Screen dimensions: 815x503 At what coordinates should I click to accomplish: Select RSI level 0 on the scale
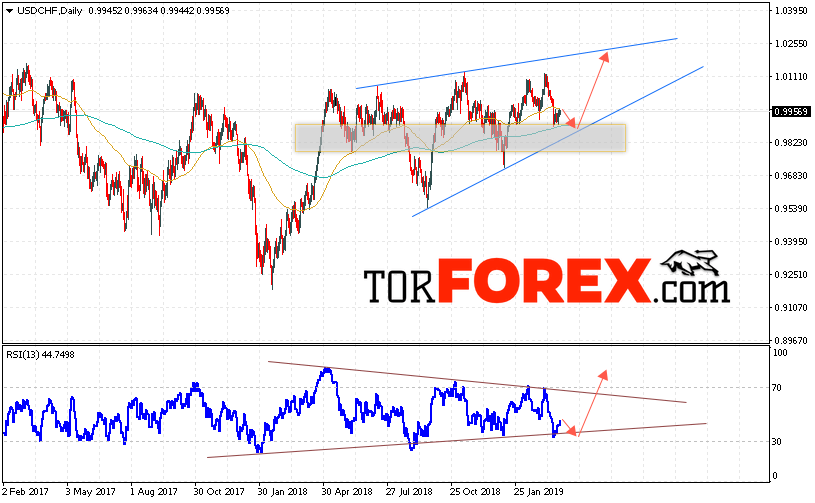pyautogui.click(x=775, y=476)
